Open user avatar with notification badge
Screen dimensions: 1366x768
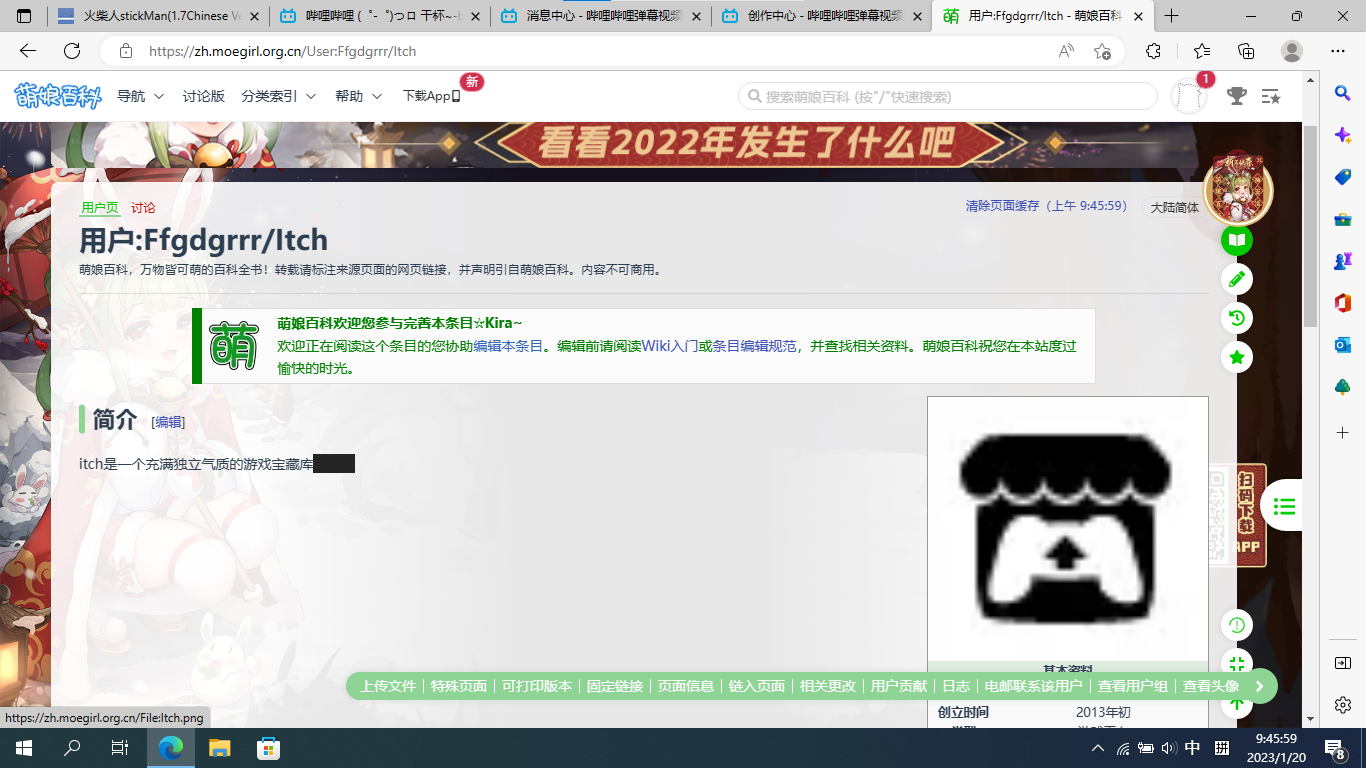pyautogui.click(x=1189, y=96)
